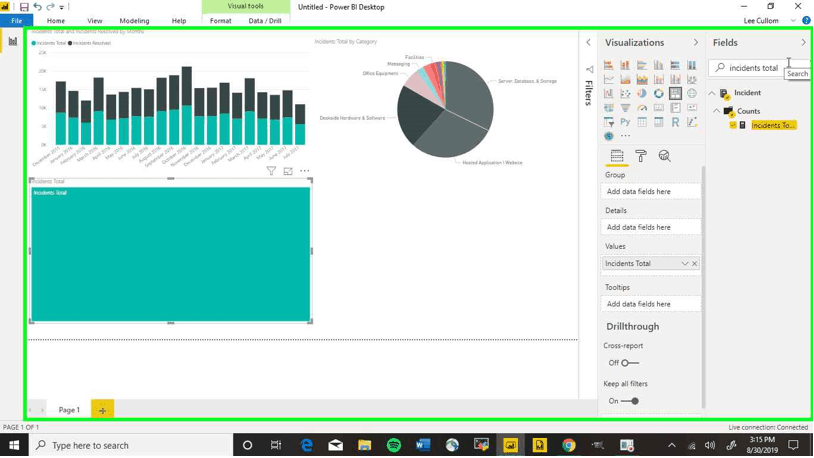Image resolution: width=814 pixels, height=458 pixels.
Task: Select the Table visualization
Action: (642, 122)
